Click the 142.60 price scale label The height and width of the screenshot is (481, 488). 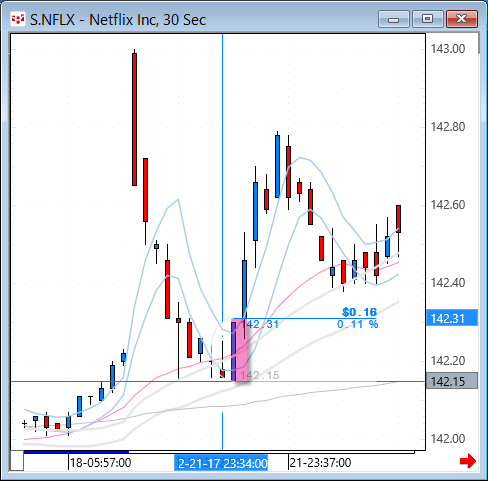coord(448,205)
